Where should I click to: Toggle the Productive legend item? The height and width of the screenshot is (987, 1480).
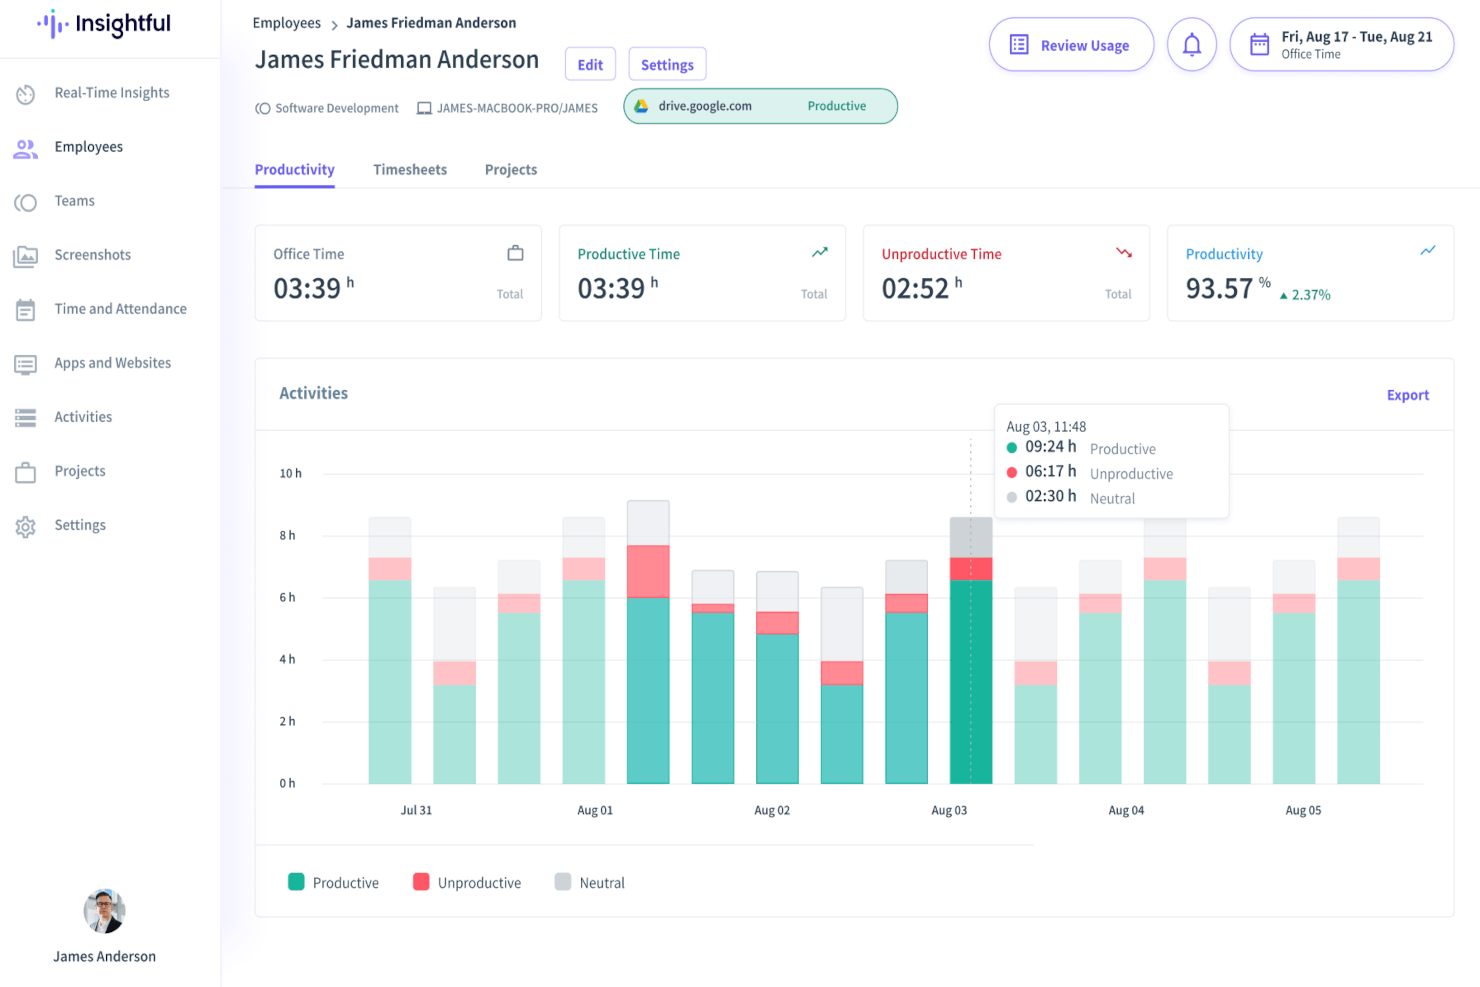pos(334,882)
